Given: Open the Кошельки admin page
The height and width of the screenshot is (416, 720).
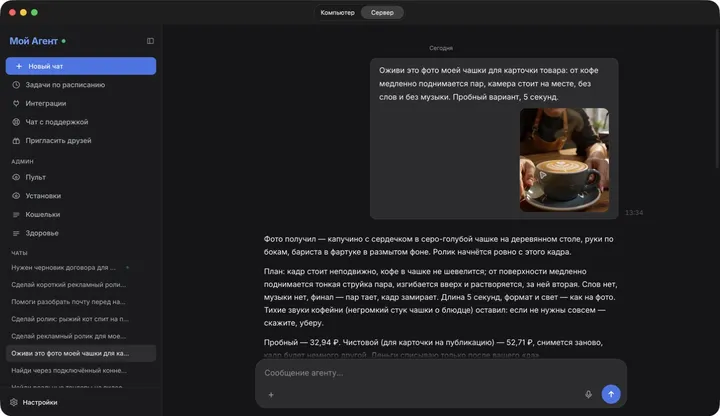Looking at the screenshot, I should [x=81, y=214].
